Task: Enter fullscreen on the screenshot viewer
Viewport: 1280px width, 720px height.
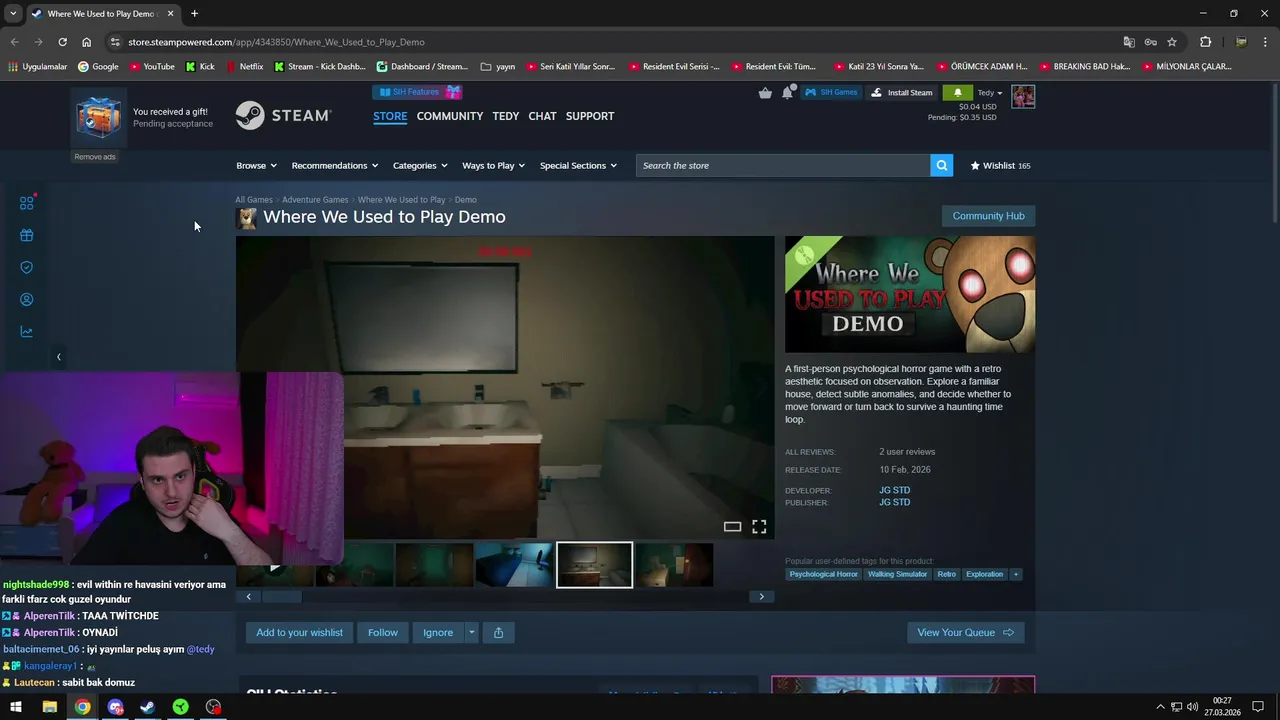Action: pos(759,527)
